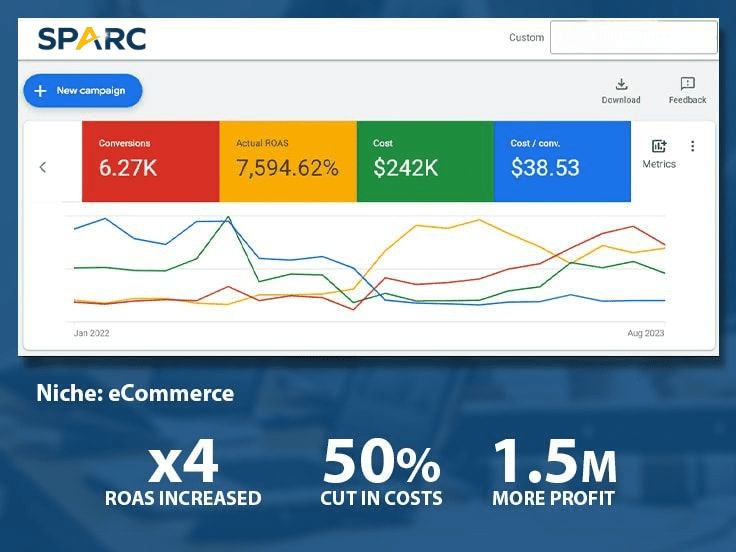Open the three-dot more options menu
Viewport: 736px width, 552px height.
pos(693,146)
